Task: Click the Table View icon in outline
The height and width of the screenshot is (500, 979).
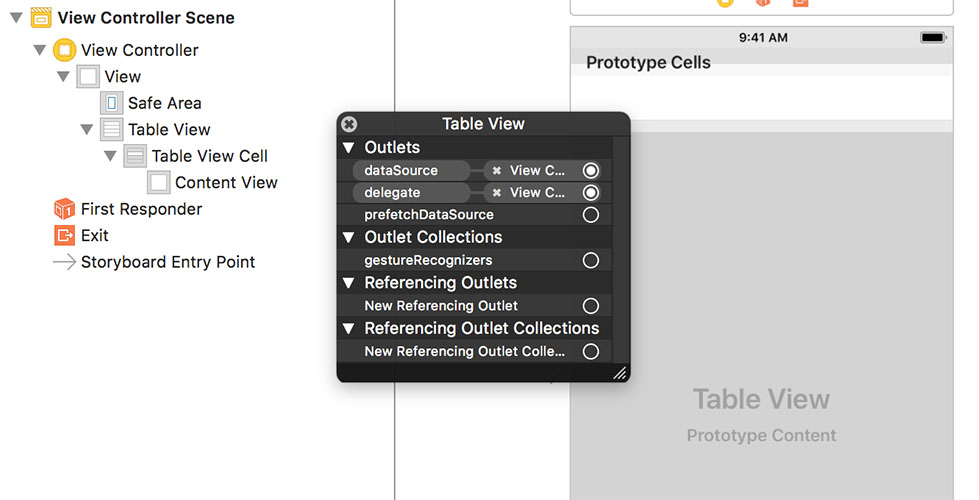Action: coord(112,129)
